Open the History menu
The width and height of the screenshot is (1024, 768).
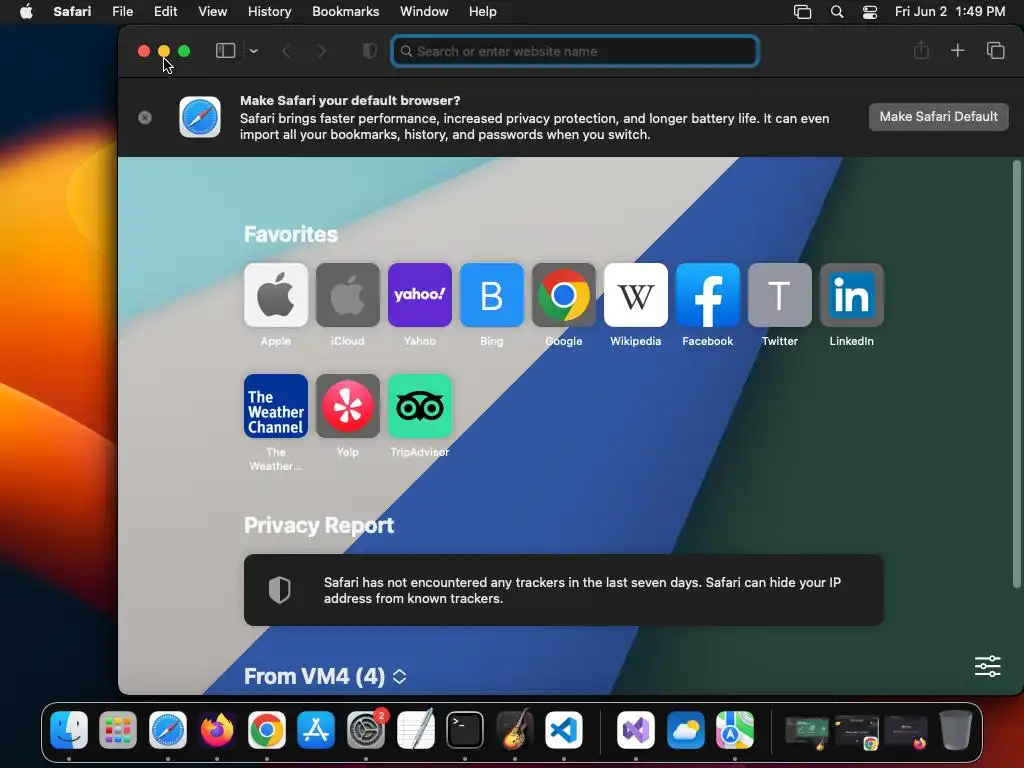[x=269, y=12]
